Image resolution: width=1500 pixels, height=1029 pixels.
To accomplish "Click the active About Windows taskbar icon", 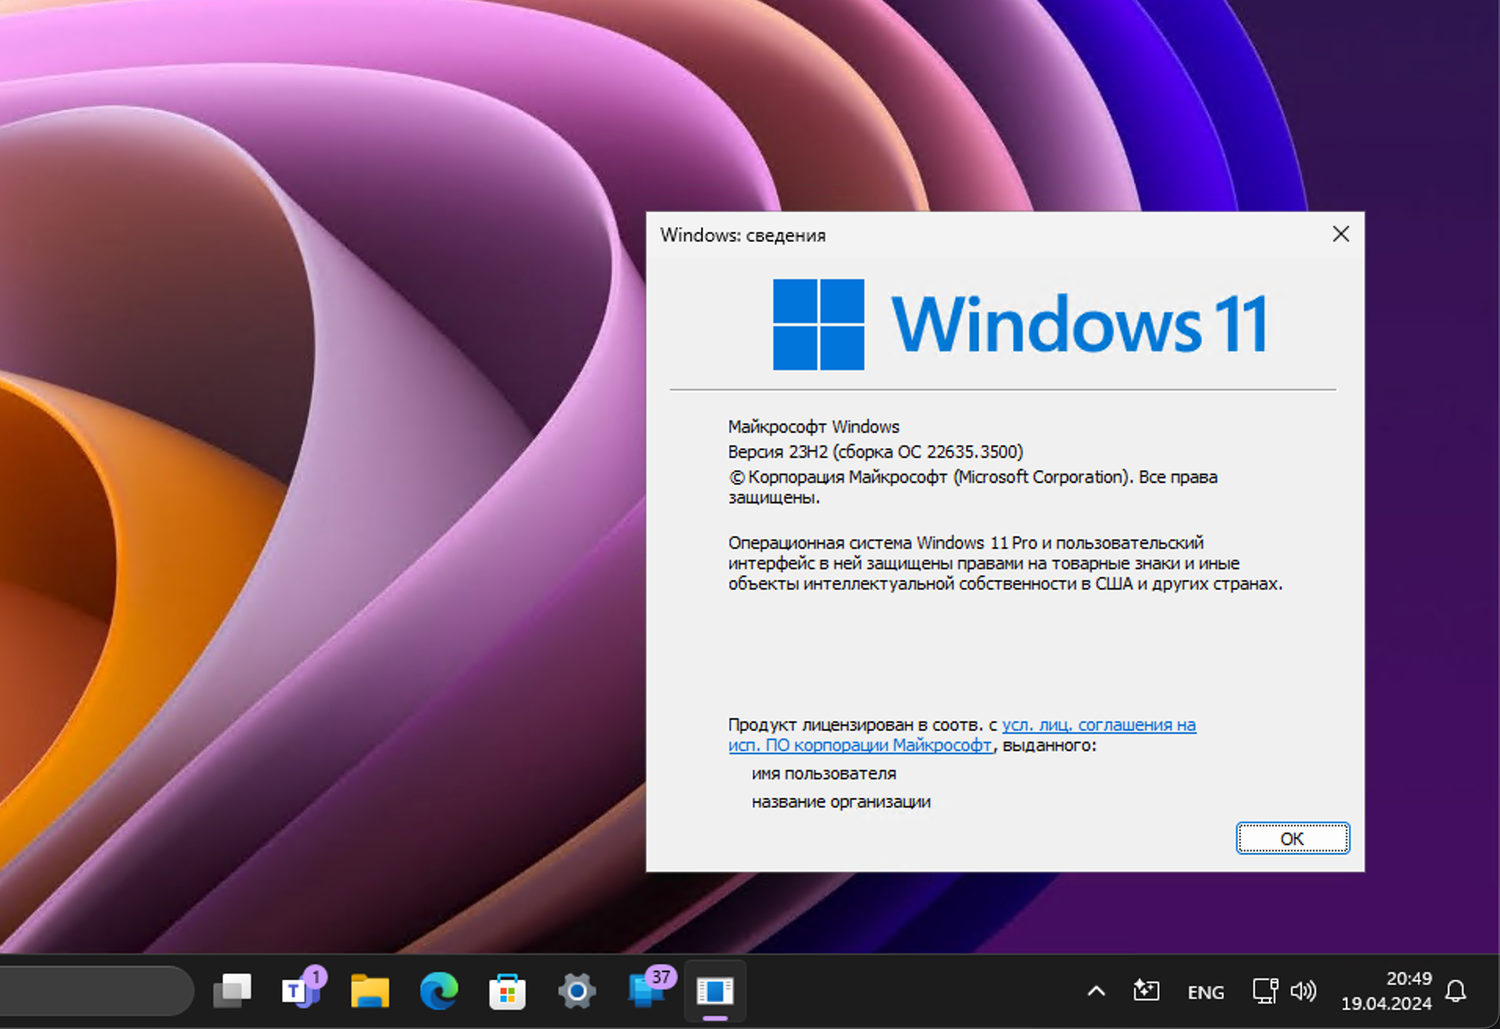I will 716,991.
